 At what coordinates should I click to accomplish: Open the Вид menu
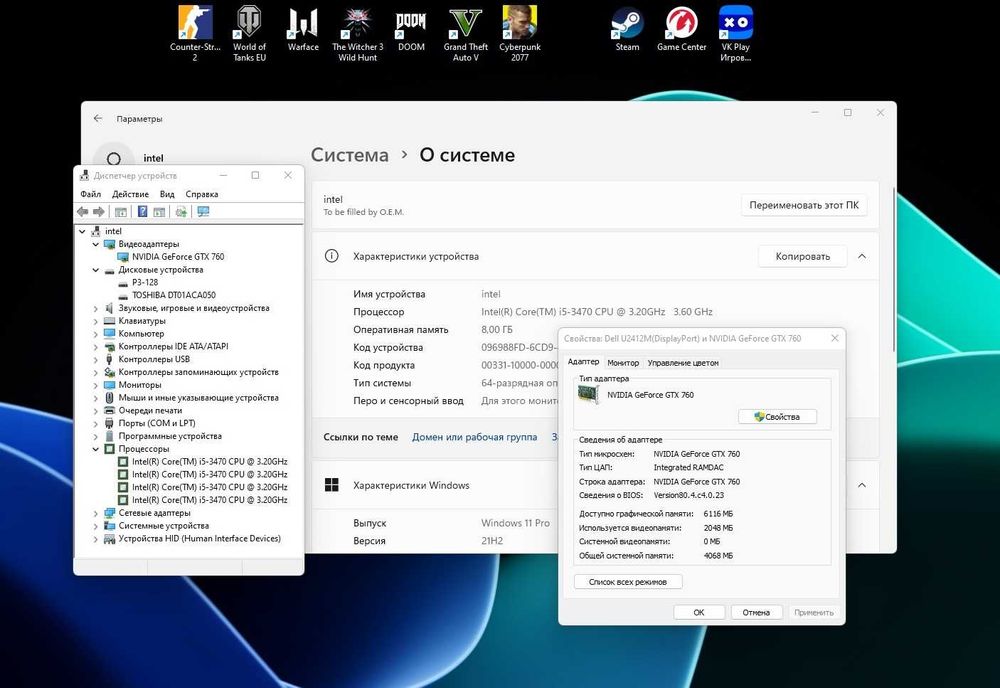pyautogui.click(x=167, y=194)
